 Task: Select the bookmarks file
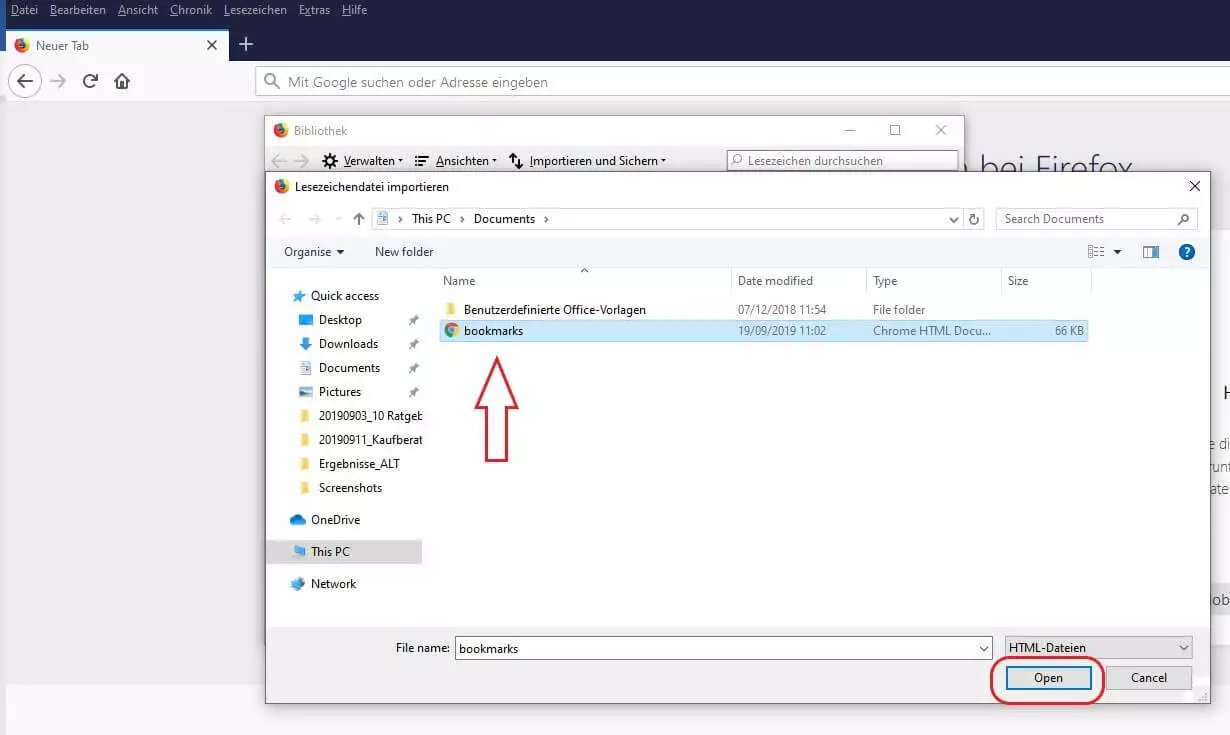pyautogui.click(x=763, y=331)
